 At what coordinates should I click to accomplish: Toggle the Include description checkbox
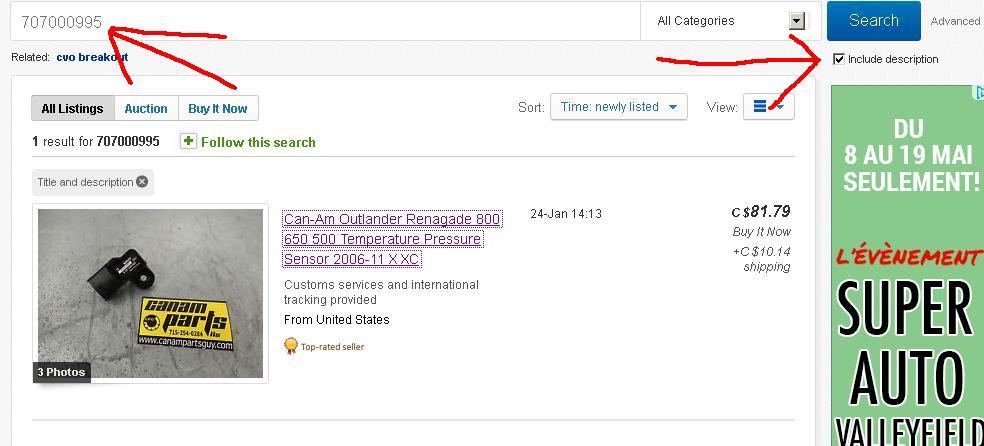click(x=839, y=59)
